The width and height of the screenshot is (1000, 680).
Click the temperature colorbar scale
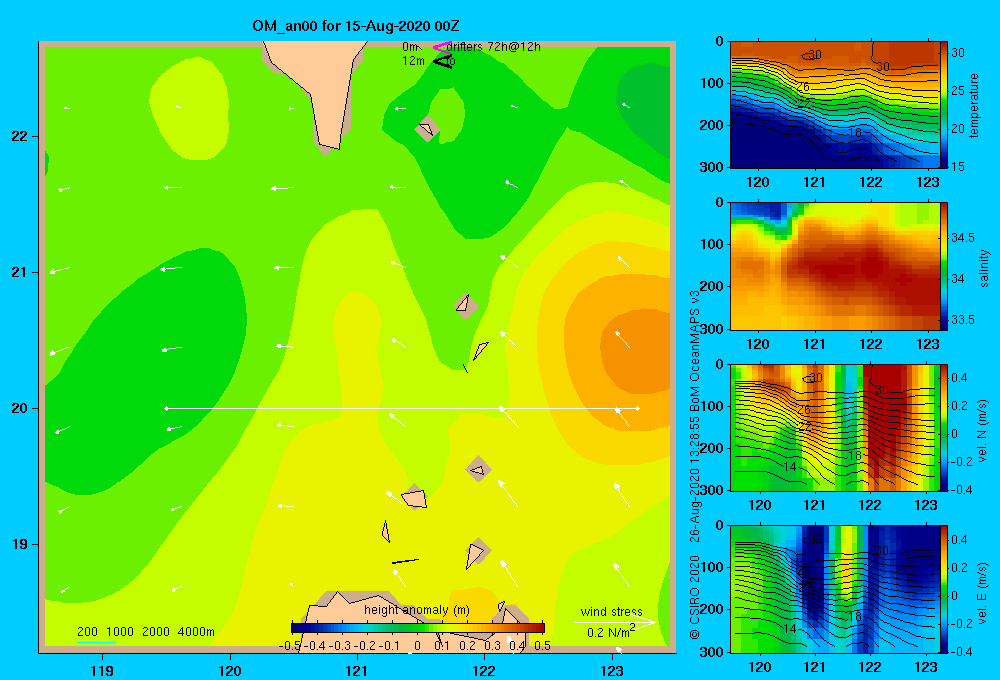(x=944, y=105)
